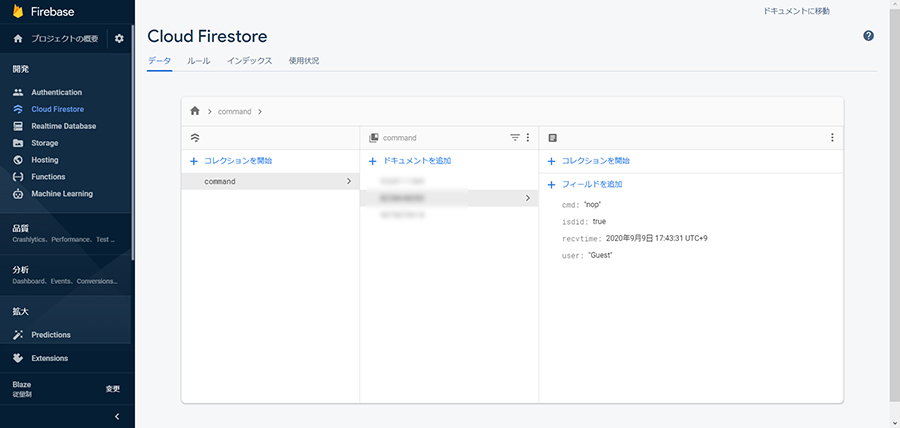Select the third blurred document ID

click(402, 215)
